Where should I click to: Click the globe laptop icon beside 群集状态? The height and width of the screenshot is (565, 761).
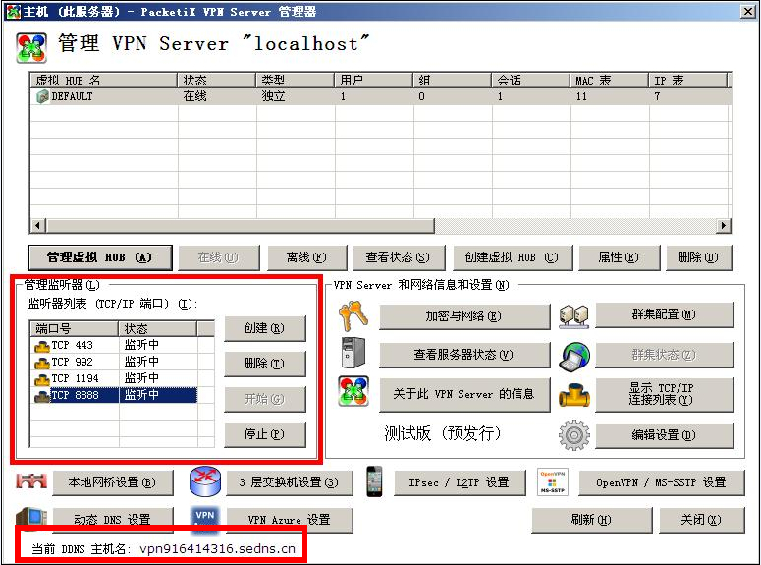575,356
